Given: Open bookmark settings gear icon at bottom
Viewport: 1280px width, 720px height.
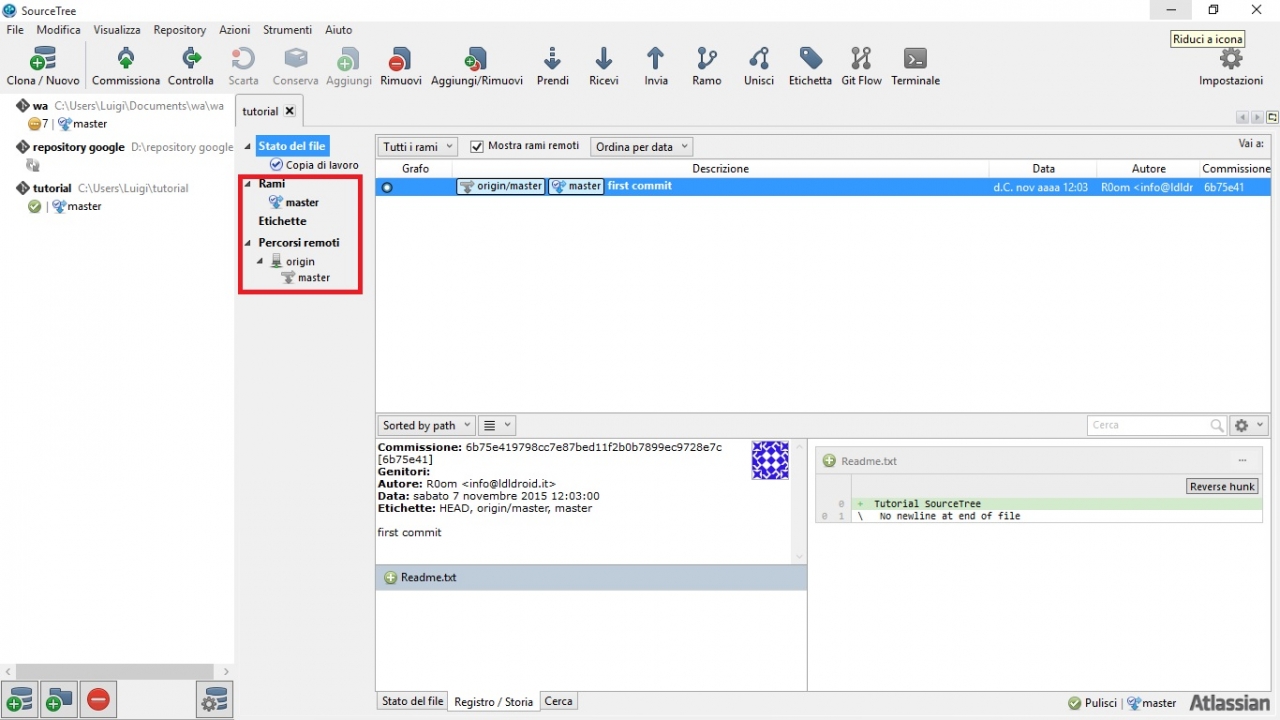Looking at the screenshot, I should (x=215, y=699).
